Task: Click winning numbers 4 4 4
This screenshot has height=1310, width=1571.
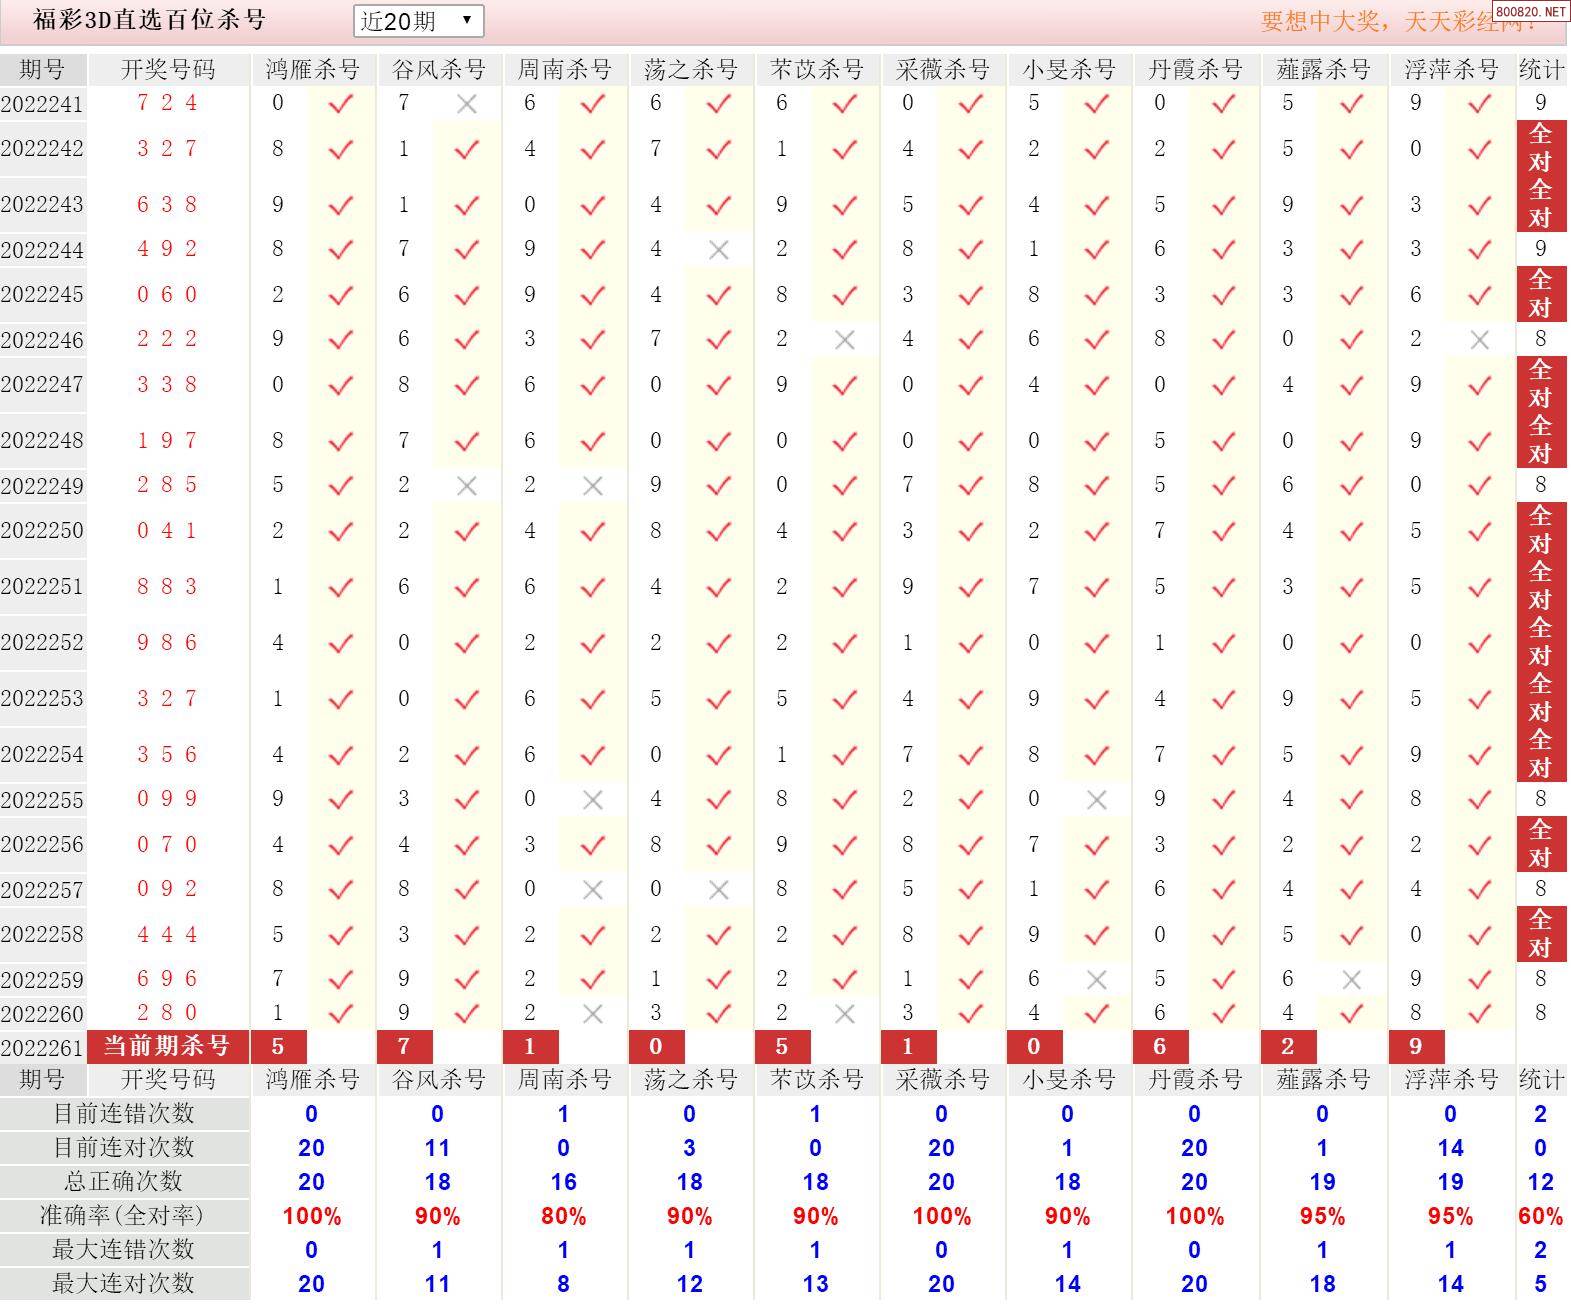Action: [167, 935]
